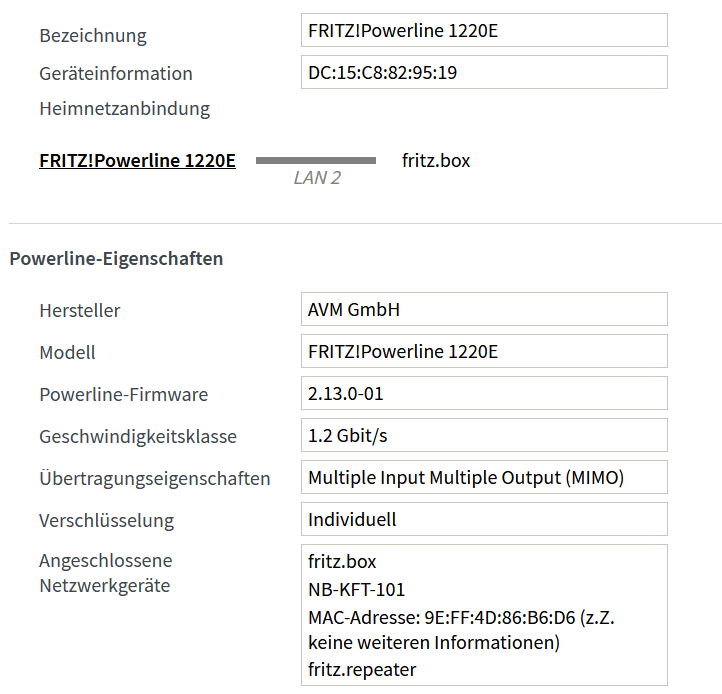The height and width of the screenshot is (694, 722).
Task: Open the underlined FRITZ!Powerline 1220E link
Action: (137, 160)
